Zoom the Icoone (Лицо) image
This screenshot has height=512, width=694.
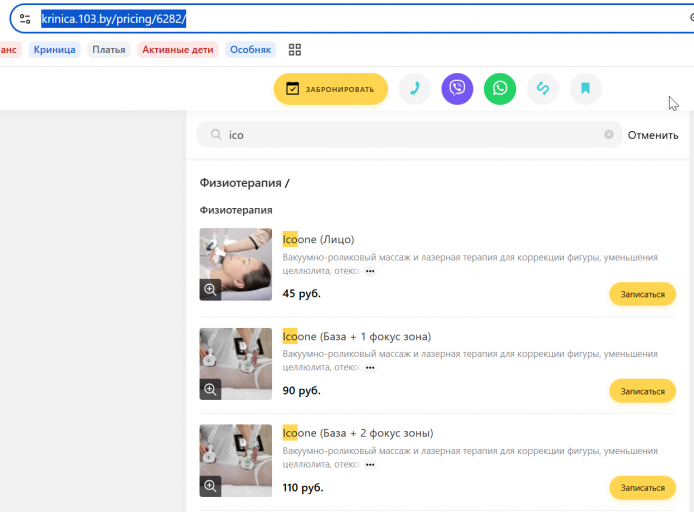pyautogui.click(x=210, y=290)
